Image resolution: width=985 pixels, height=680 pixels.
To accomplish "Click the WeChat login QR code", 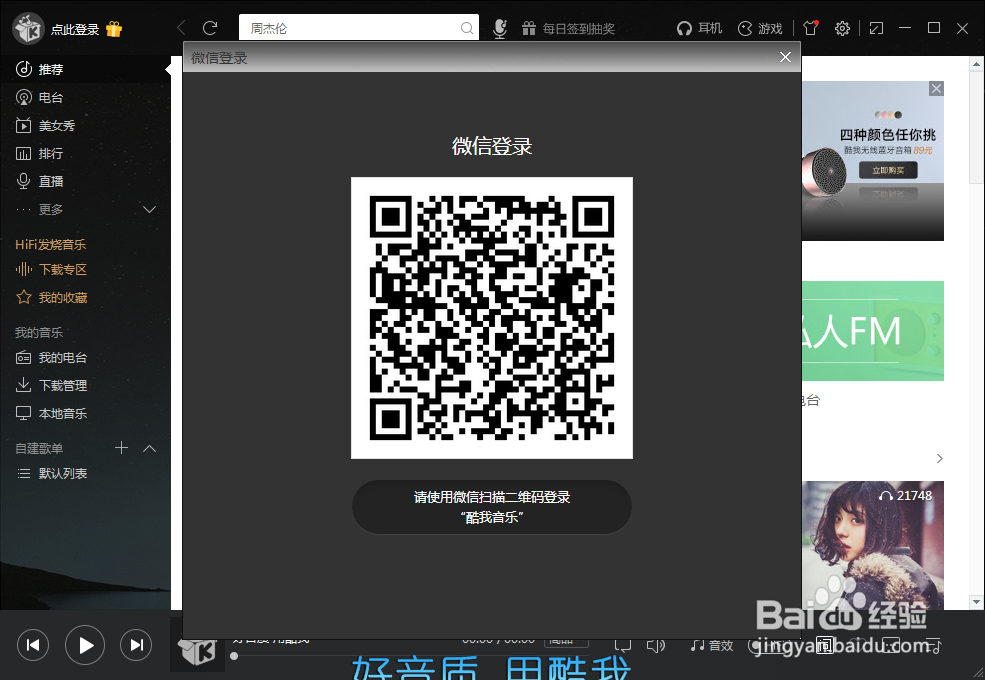I will tap(492, 318).
